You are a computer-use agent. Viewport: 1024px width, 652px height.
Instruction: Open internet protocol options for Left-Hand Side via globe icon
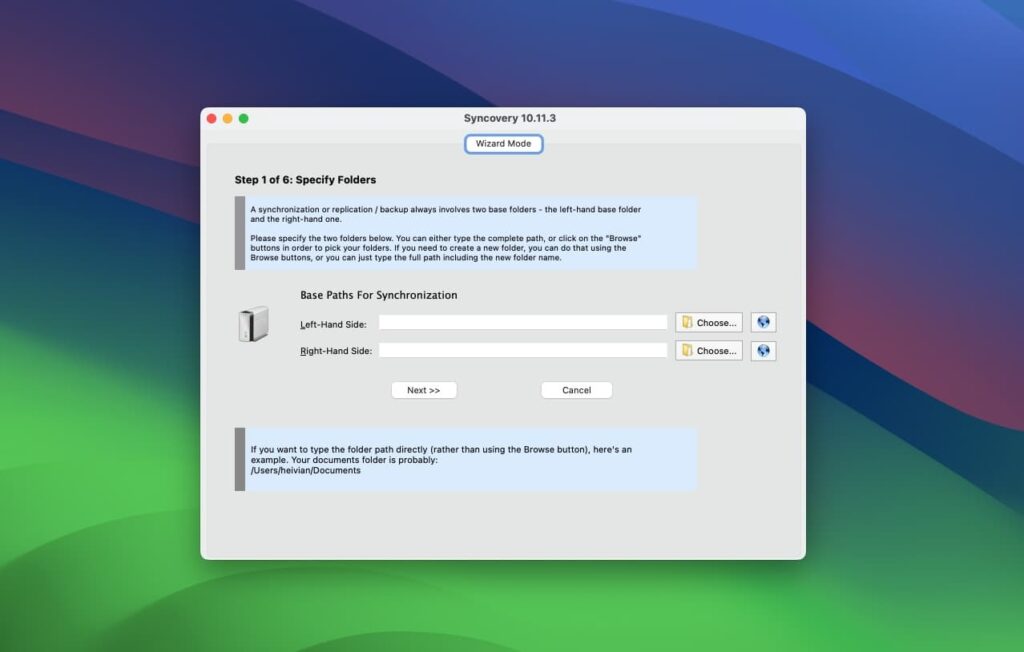coord(763,321)
